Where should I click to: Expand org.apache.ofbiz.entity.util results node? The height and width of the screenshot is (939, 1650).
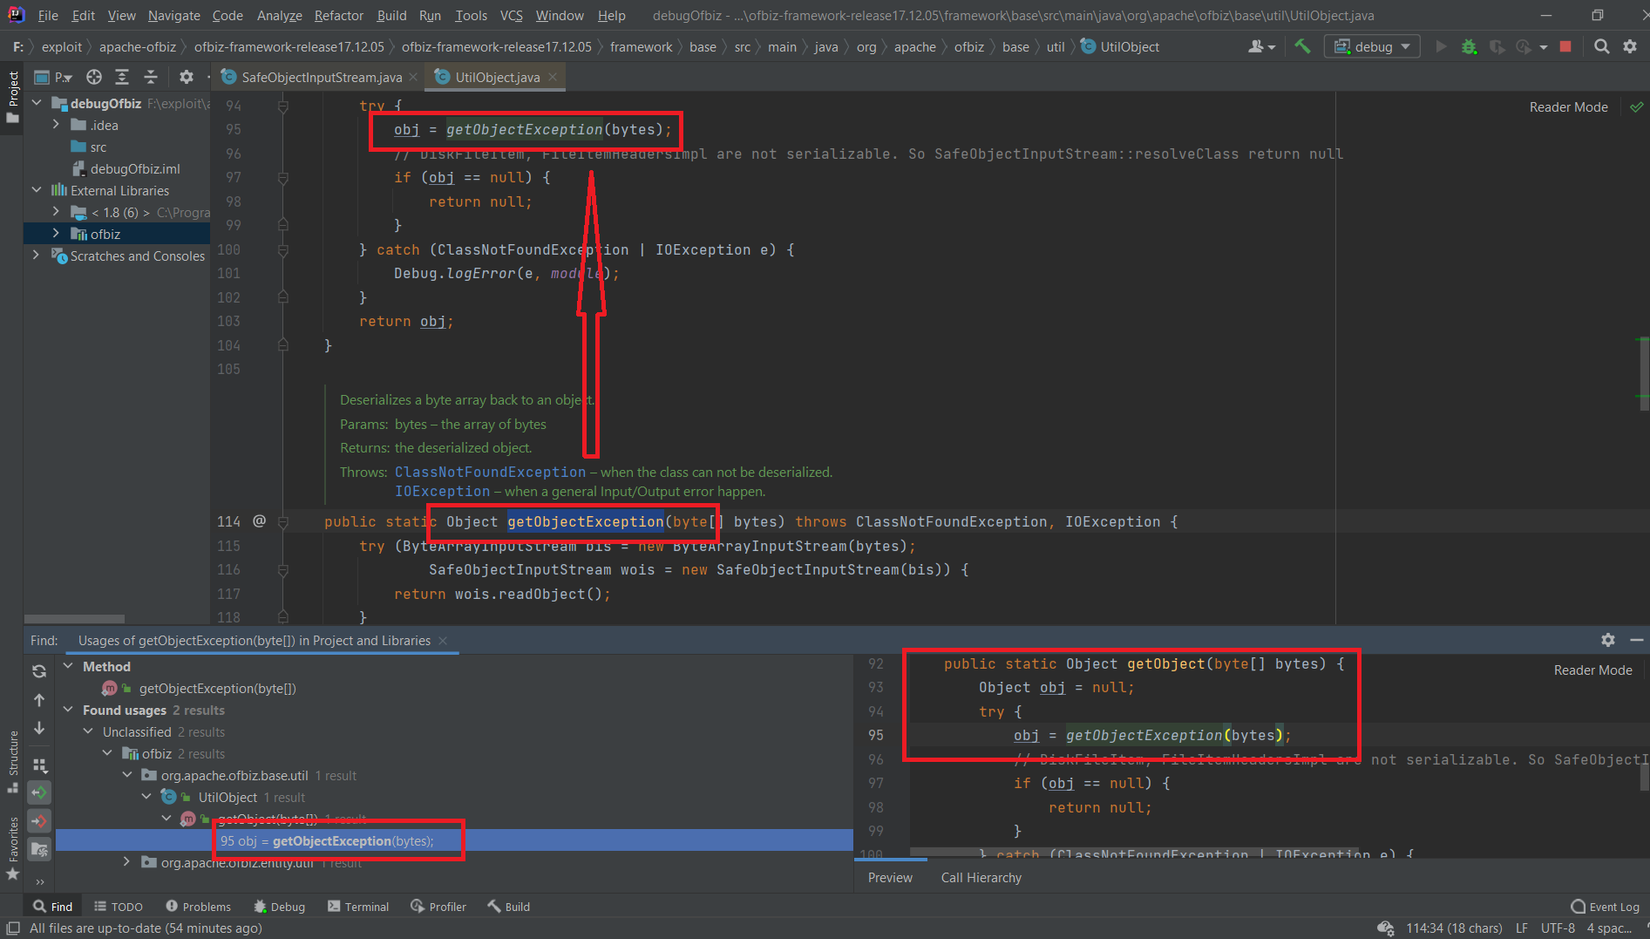coord(127,862)
